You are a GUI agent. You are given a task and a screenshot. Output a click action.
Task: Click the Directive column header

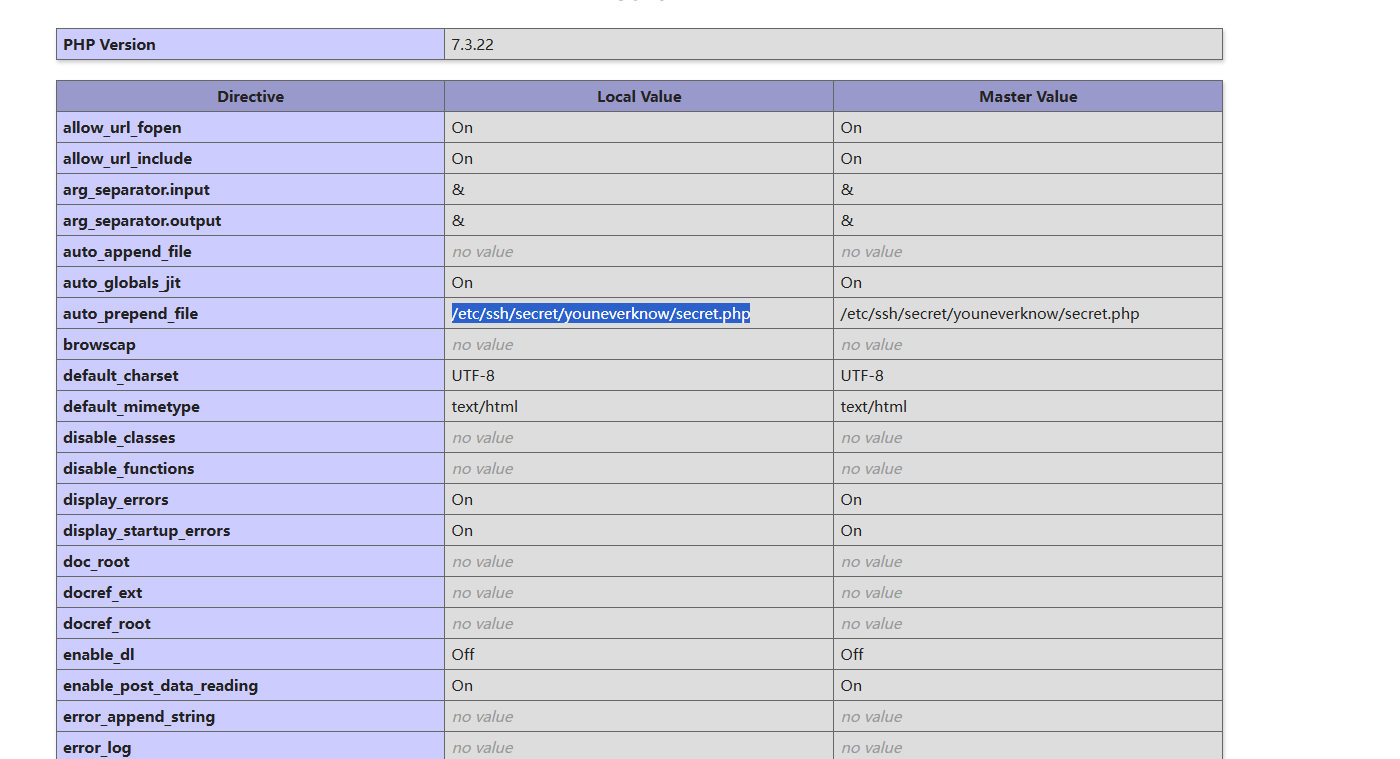coord(250,97)
